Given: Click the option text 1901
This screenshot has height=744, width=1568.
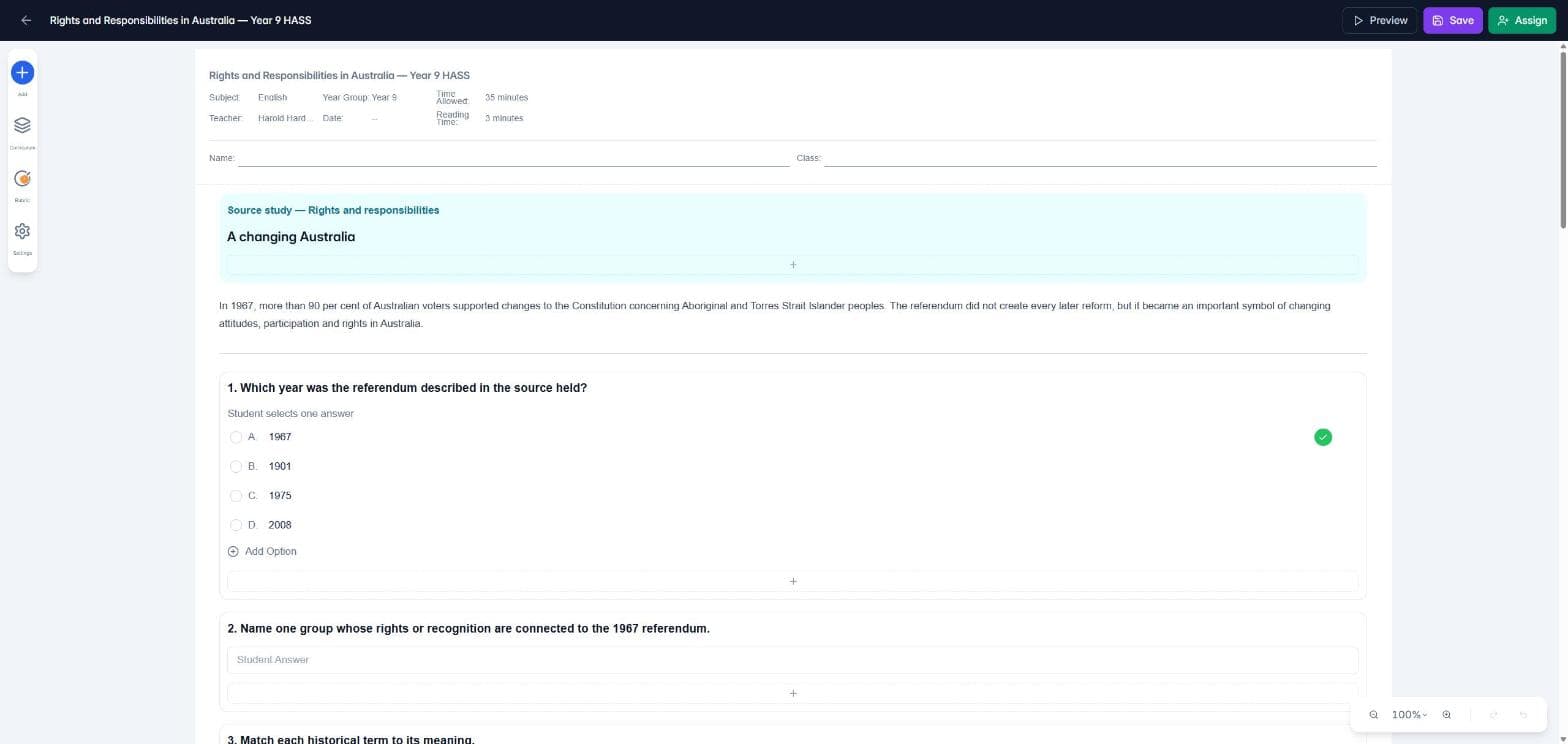Looking at the screenshot, I should click(x=280, y=466).
